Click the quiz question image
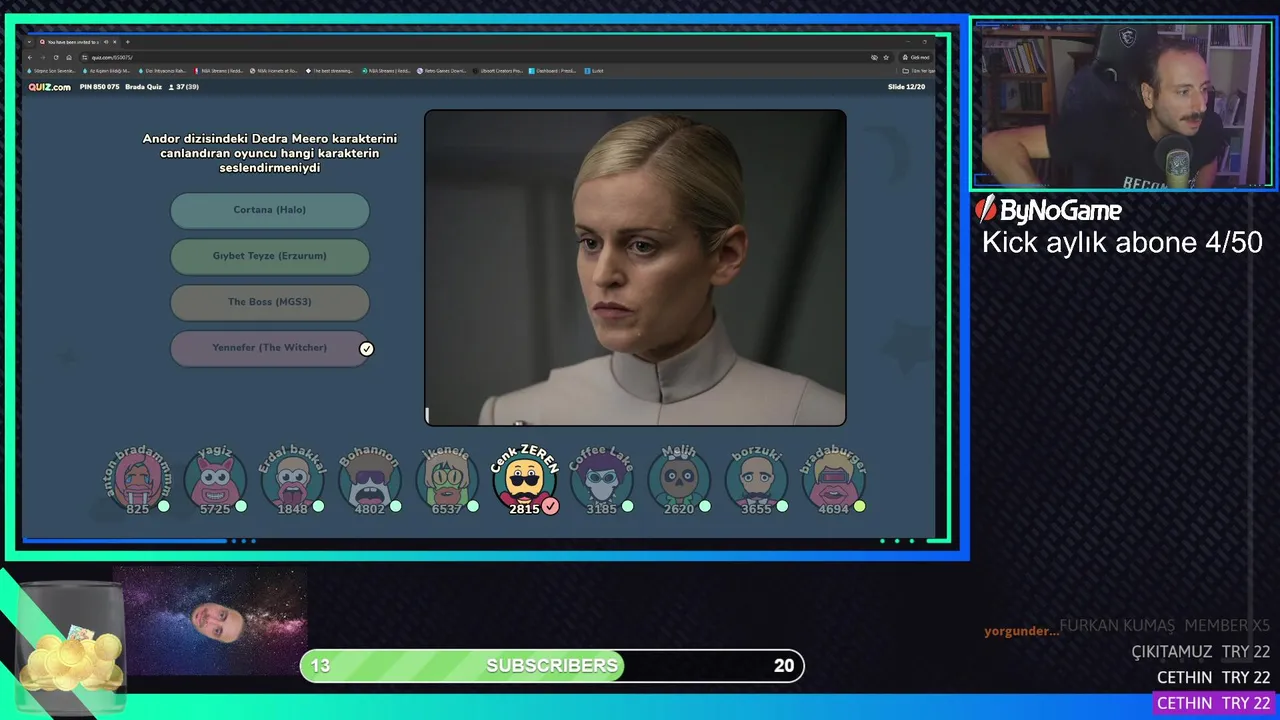The width and height of the screenshot is (1280, 720). click(635, 268)
